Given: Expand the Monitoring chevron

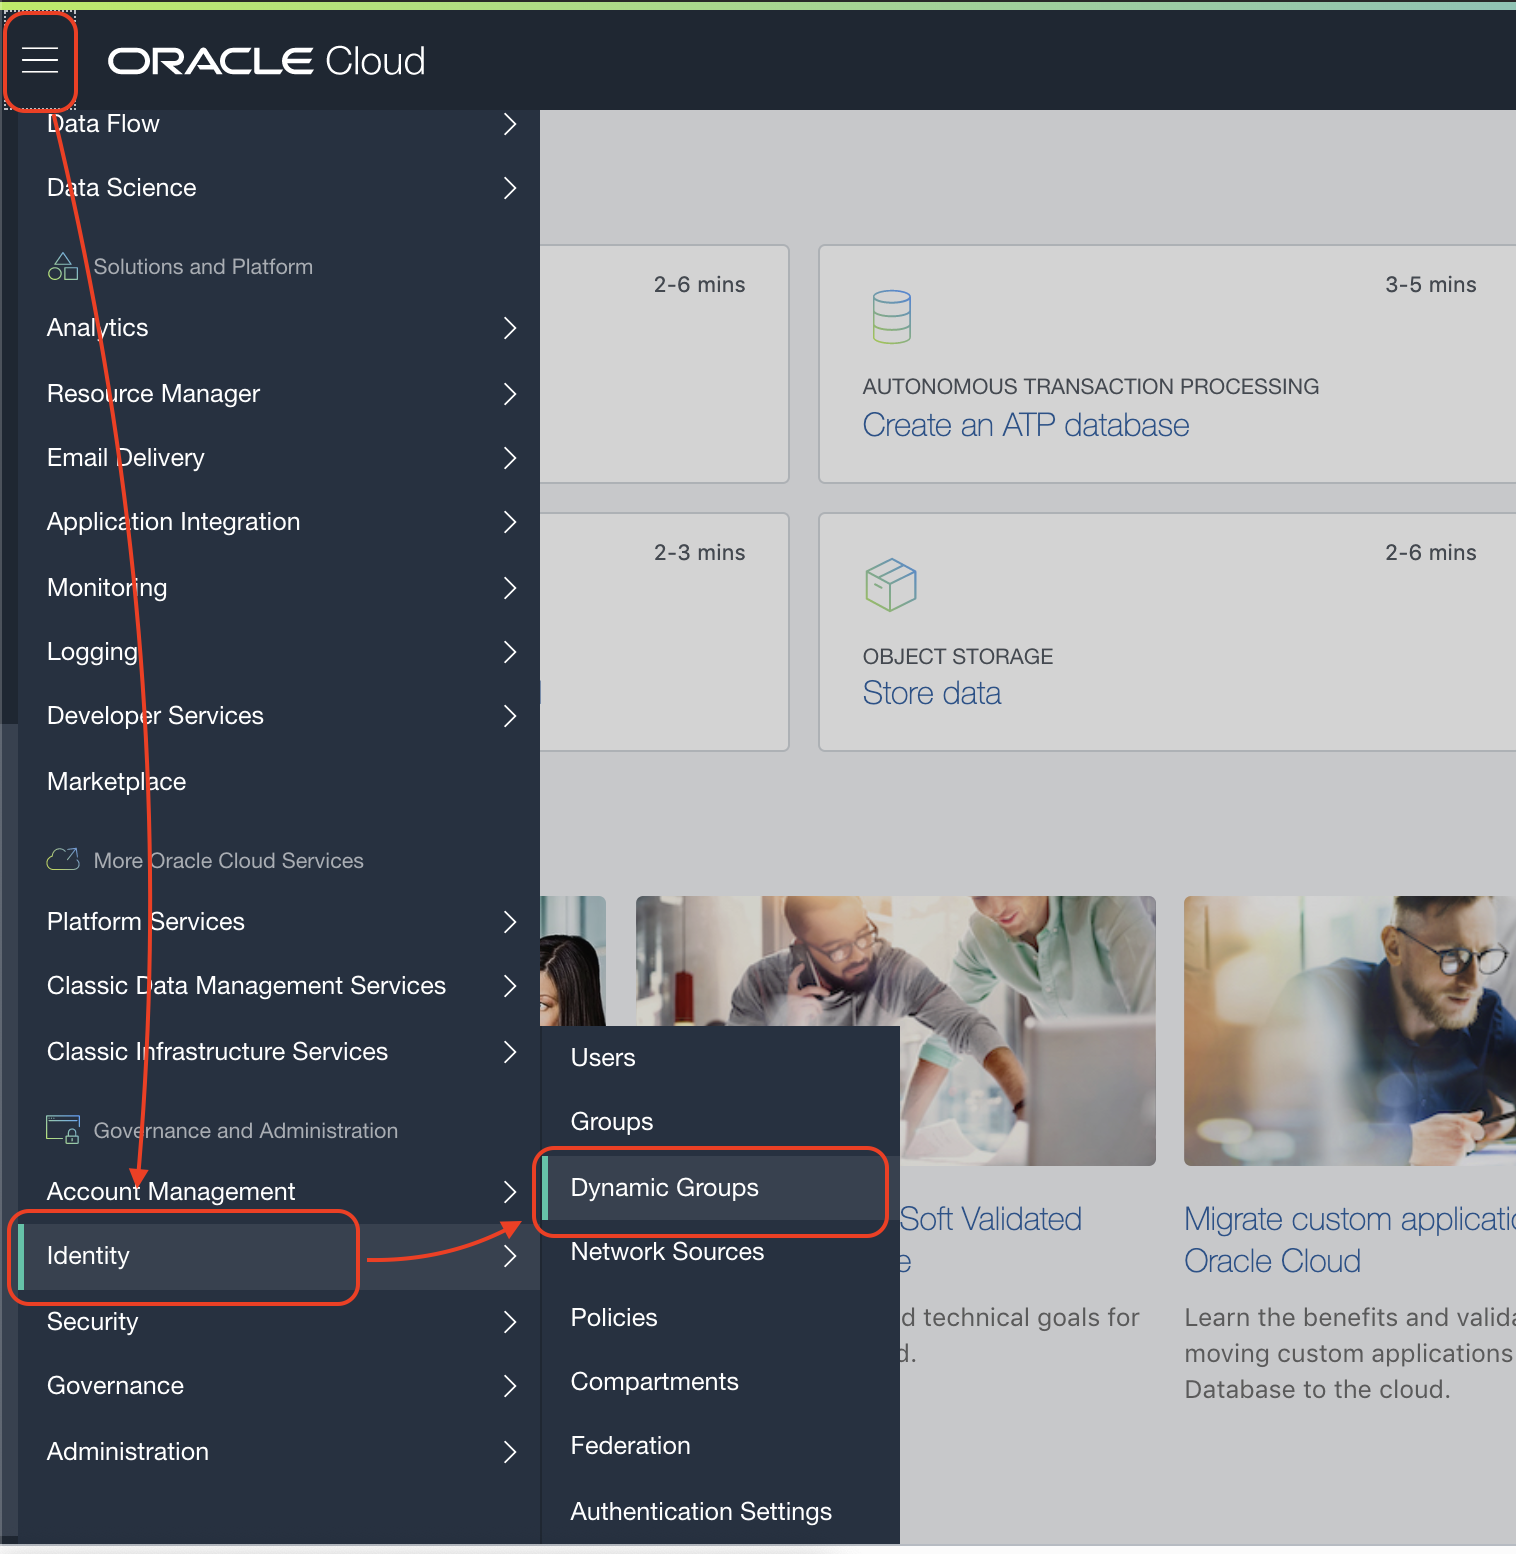Looking at the screenshot, I should [510, 588].
